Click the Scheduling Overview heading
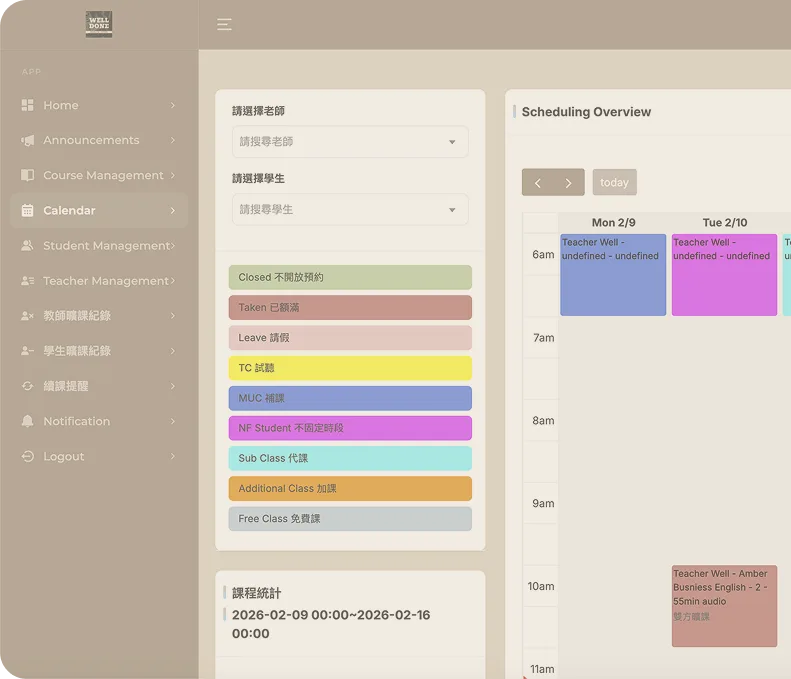The width and height of the screenshot is (791, 679). (x=586, y=112)
